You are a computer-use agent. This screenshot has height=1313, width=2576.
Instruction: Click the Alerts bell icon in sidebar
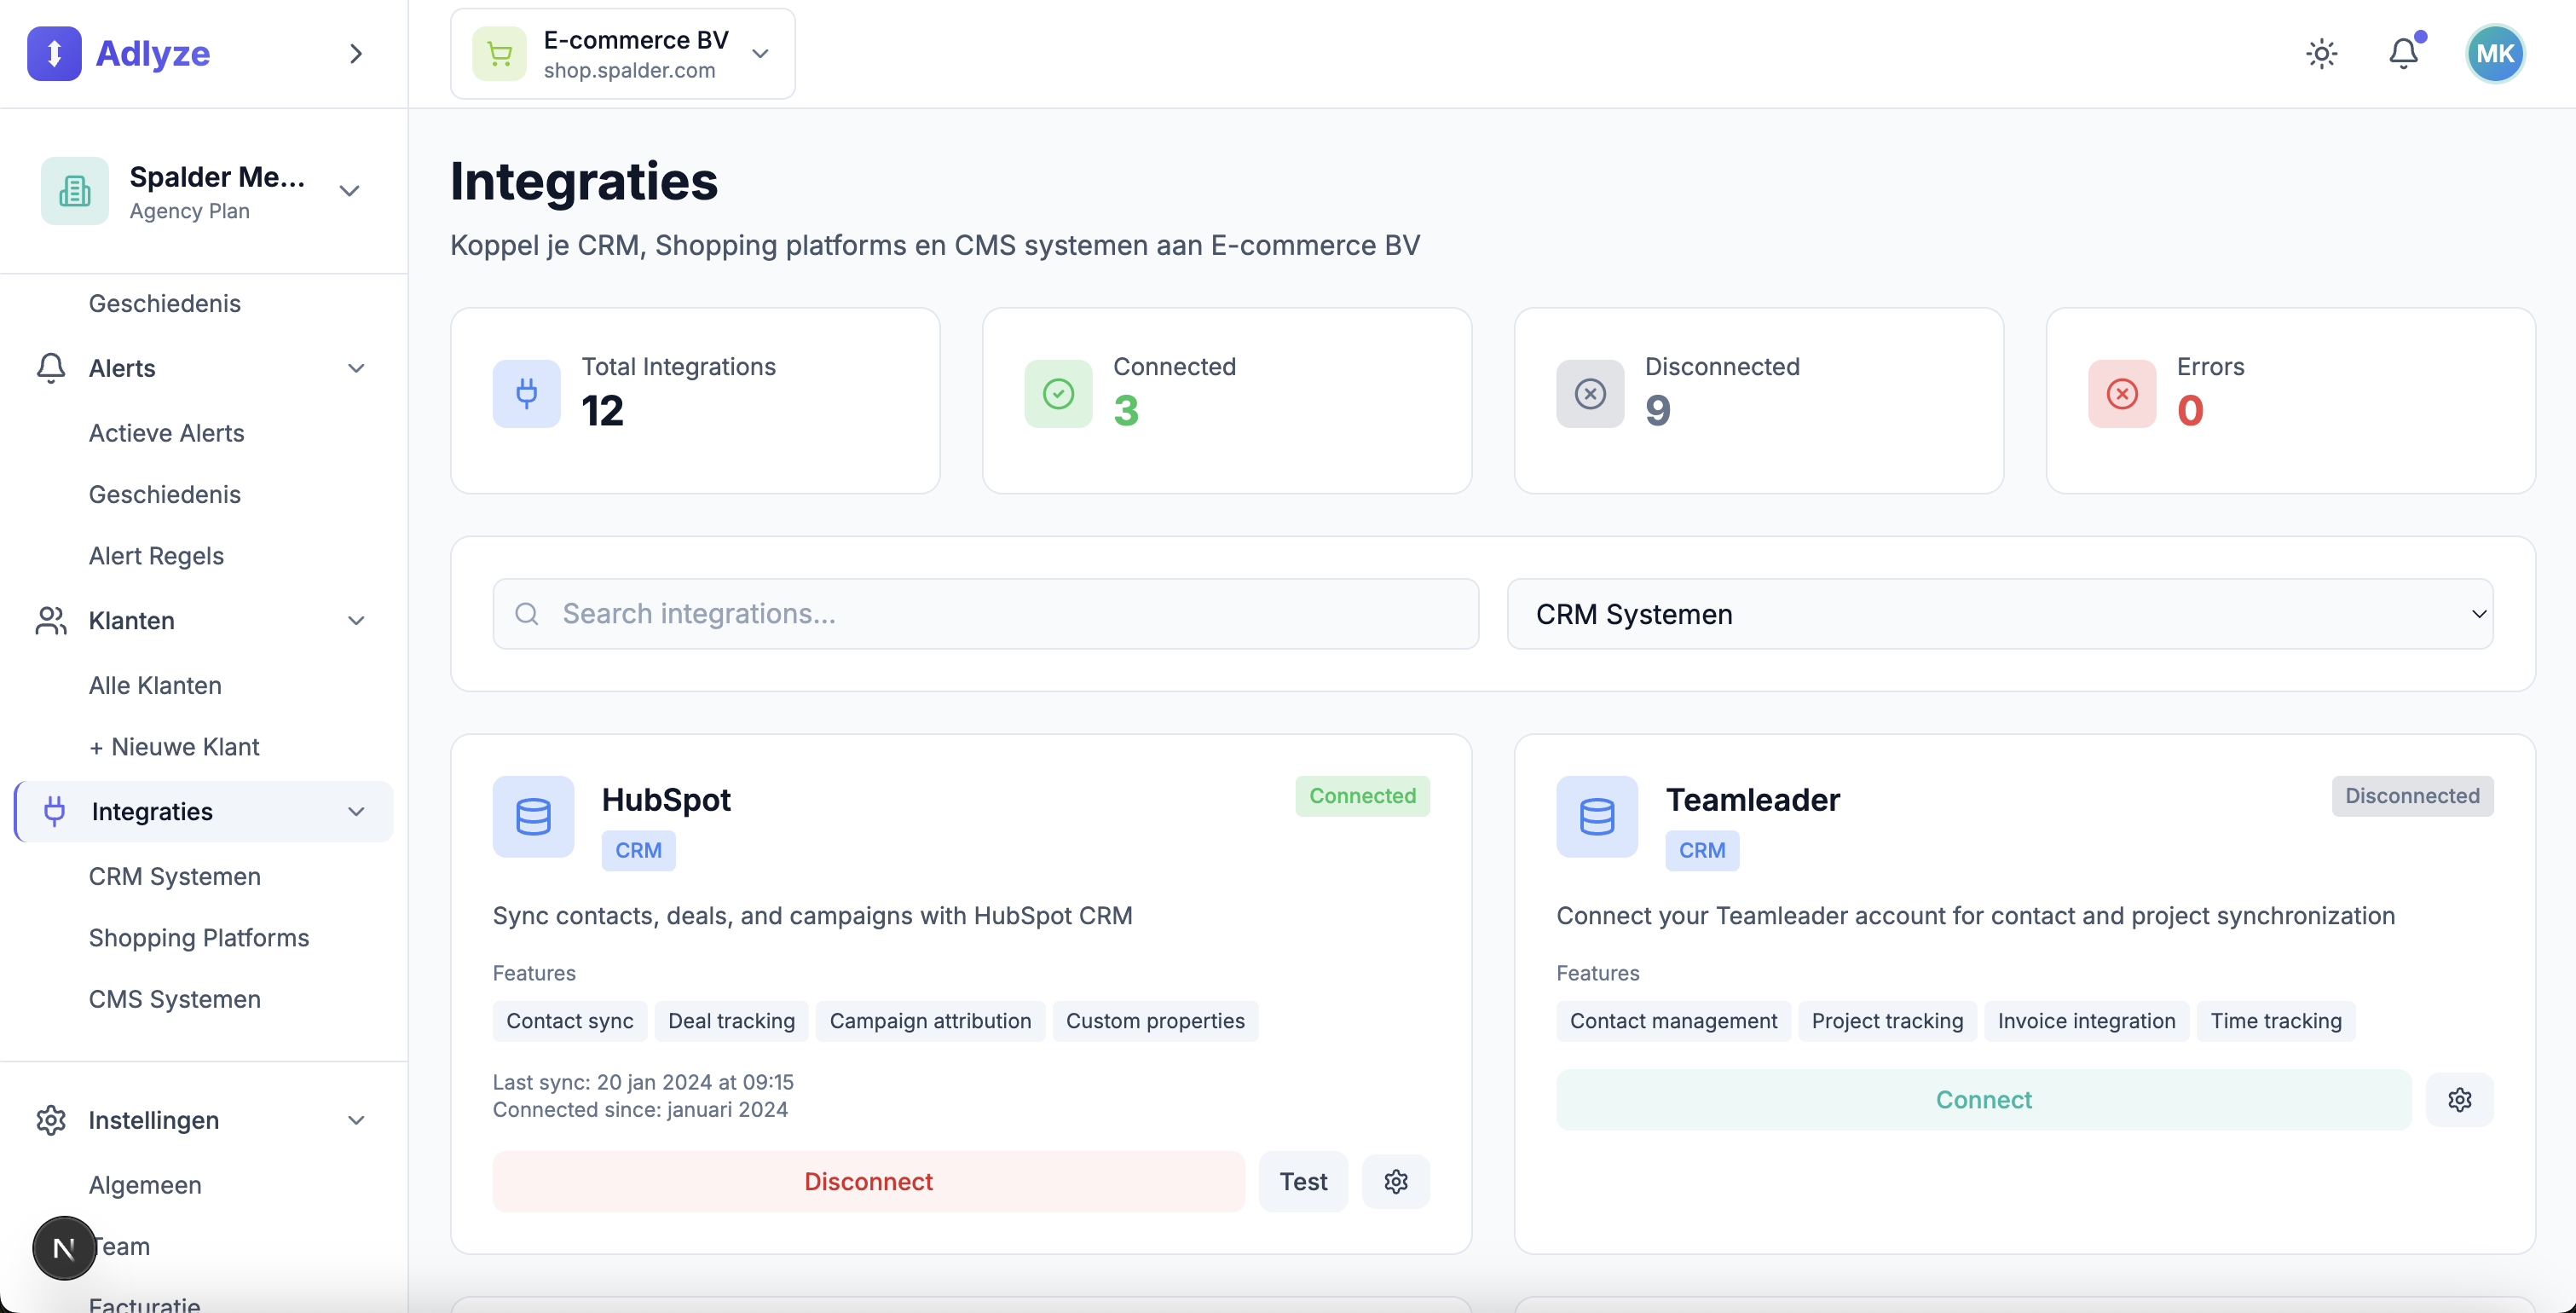(x=50, y=368)
